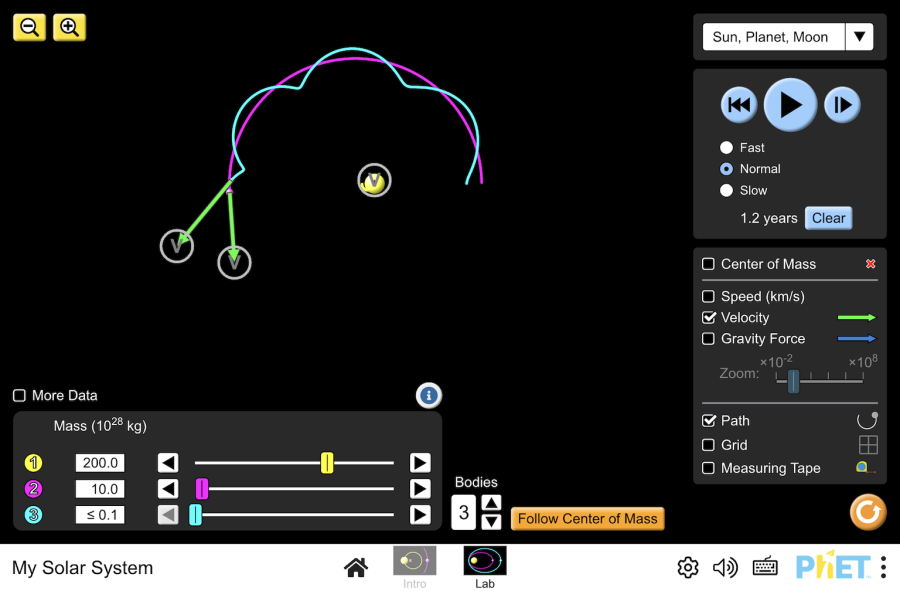Click the orange reset all button
The height and width of the screenshot is (591, 900).
pyautogui.click(x=867, y=512)
